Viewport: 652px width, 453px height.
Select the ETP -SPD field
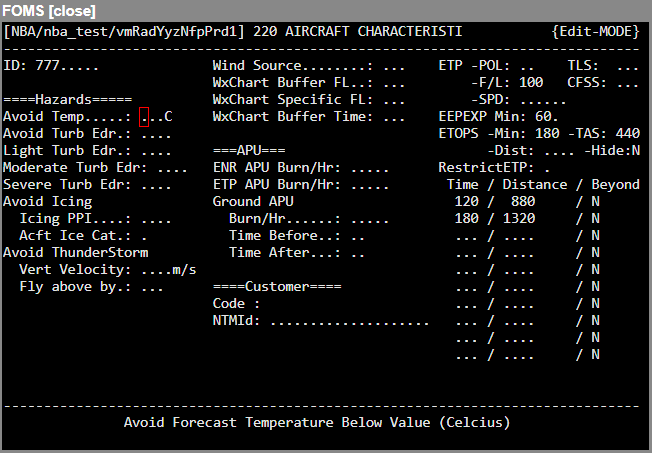[x=543, y=100]
